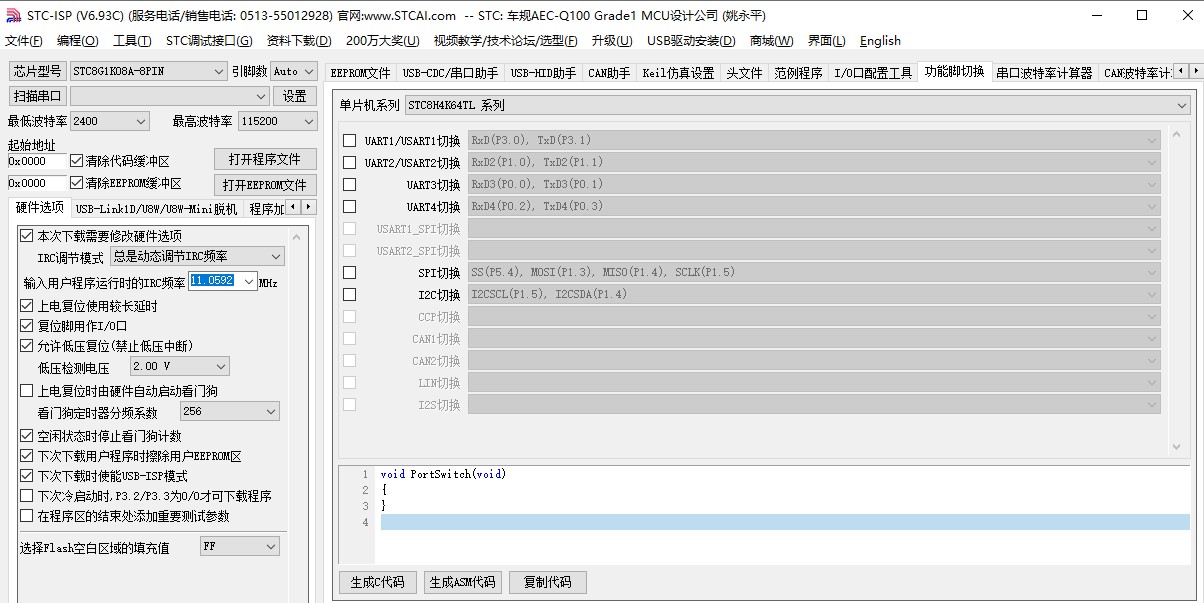Screen dimensions: 1204x603
Task: Click code line void PortSwitch(void)
Action: click(443, 474)
